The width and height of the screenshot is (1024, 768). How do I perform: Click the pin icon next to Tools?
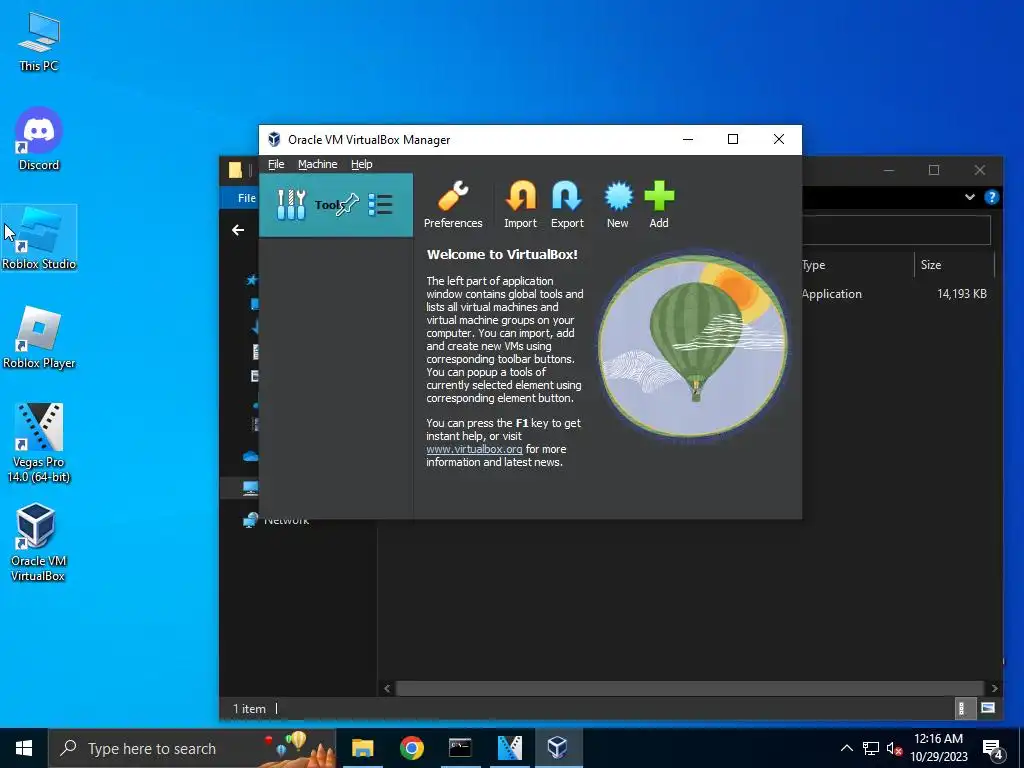pos(348,204)
